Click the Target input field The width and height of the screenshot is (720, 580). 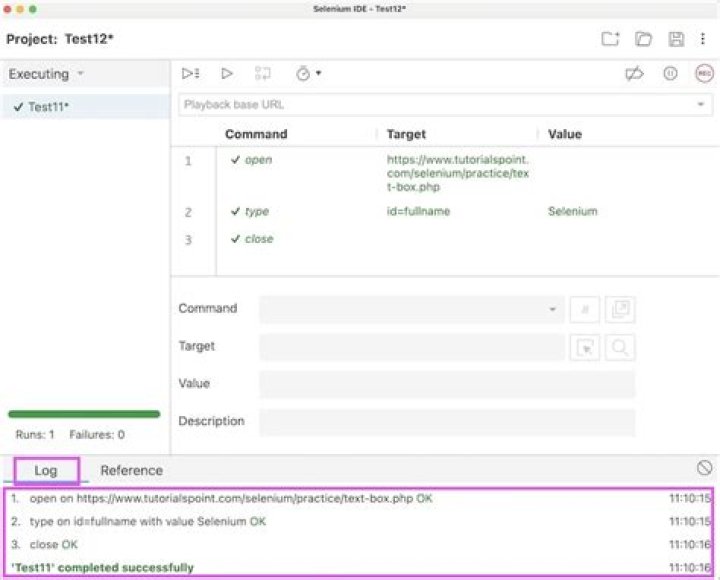(411, 347)
